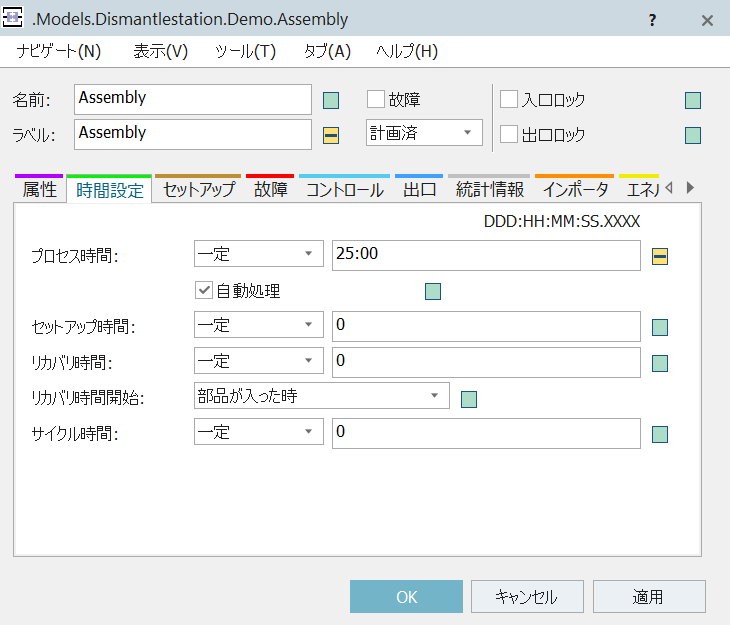
Task: Open the ヘルプ(H) menu
Action: [407, 51]
